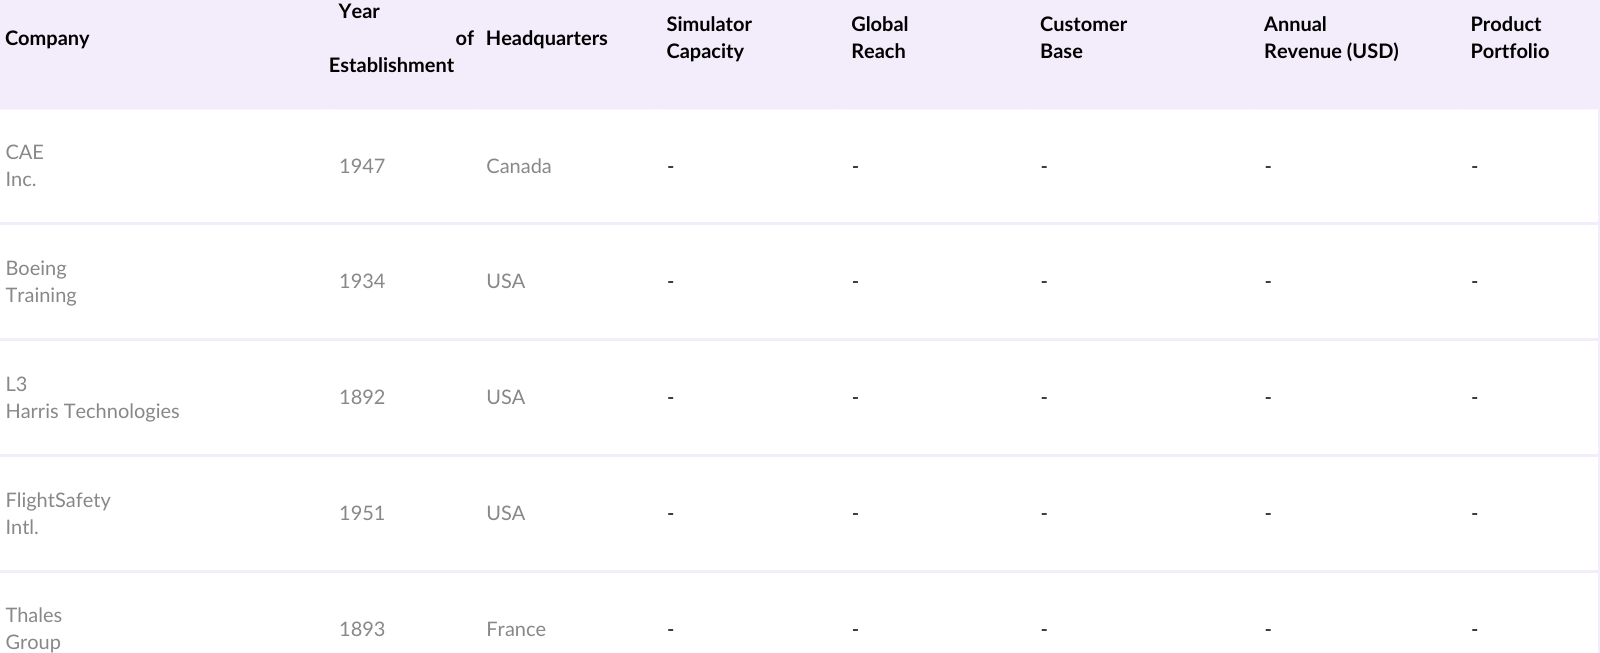Select the 1947 establishment year cell
Image resolution: width=1600 pixels, height=653 pixels.
pos(362,166)
